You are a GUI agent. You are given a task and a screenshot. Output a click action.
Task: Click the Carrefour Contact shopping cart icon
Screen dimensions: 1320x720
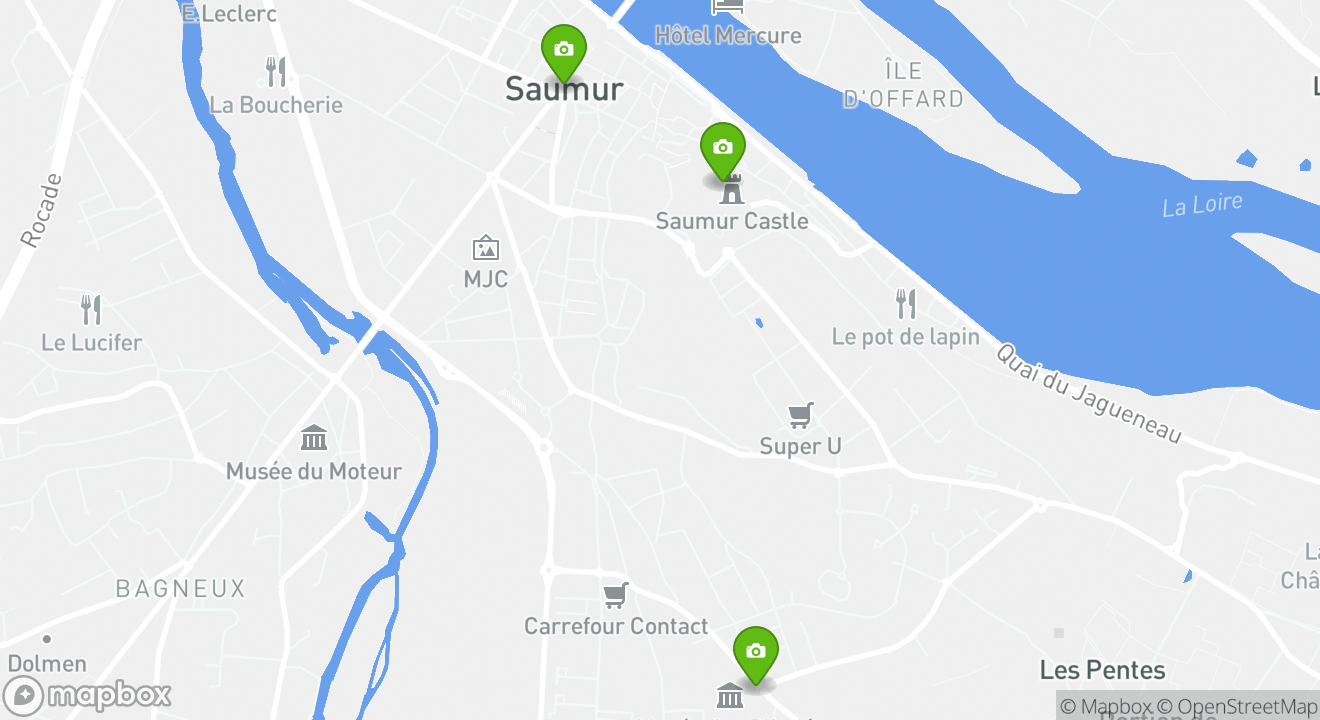point(616,595)
